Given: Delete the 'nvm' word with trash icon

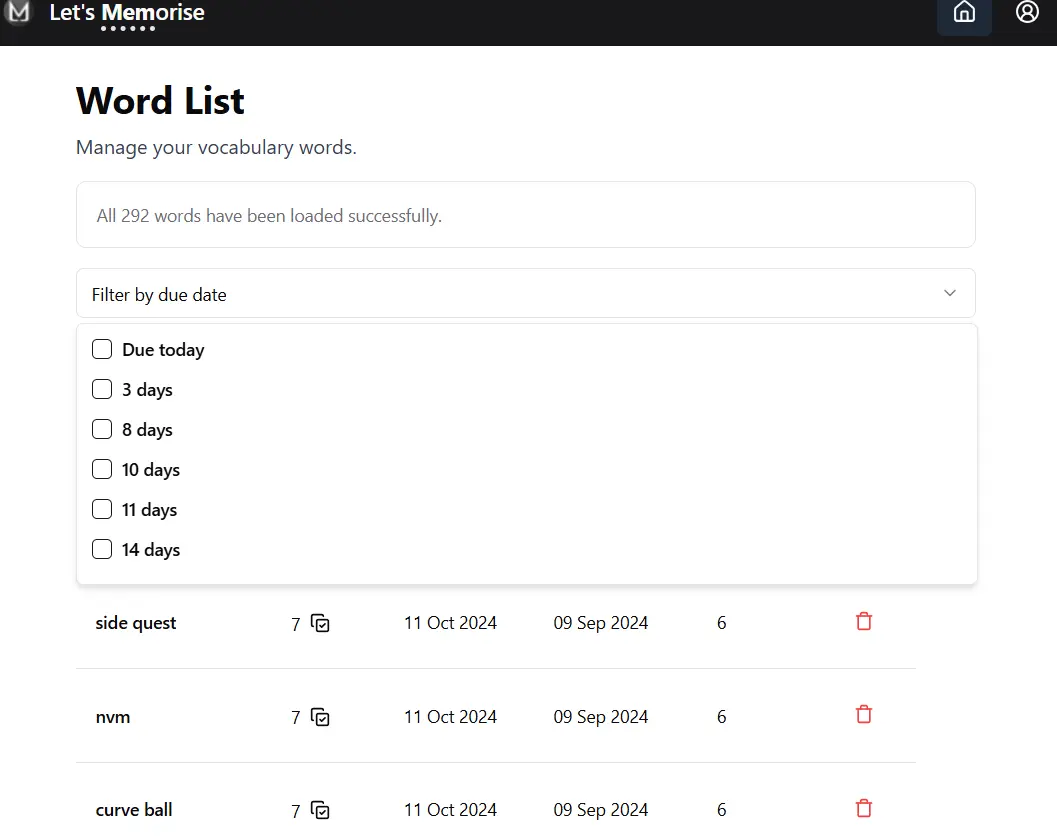Looking at the screenshot, I should coord(864,715).
